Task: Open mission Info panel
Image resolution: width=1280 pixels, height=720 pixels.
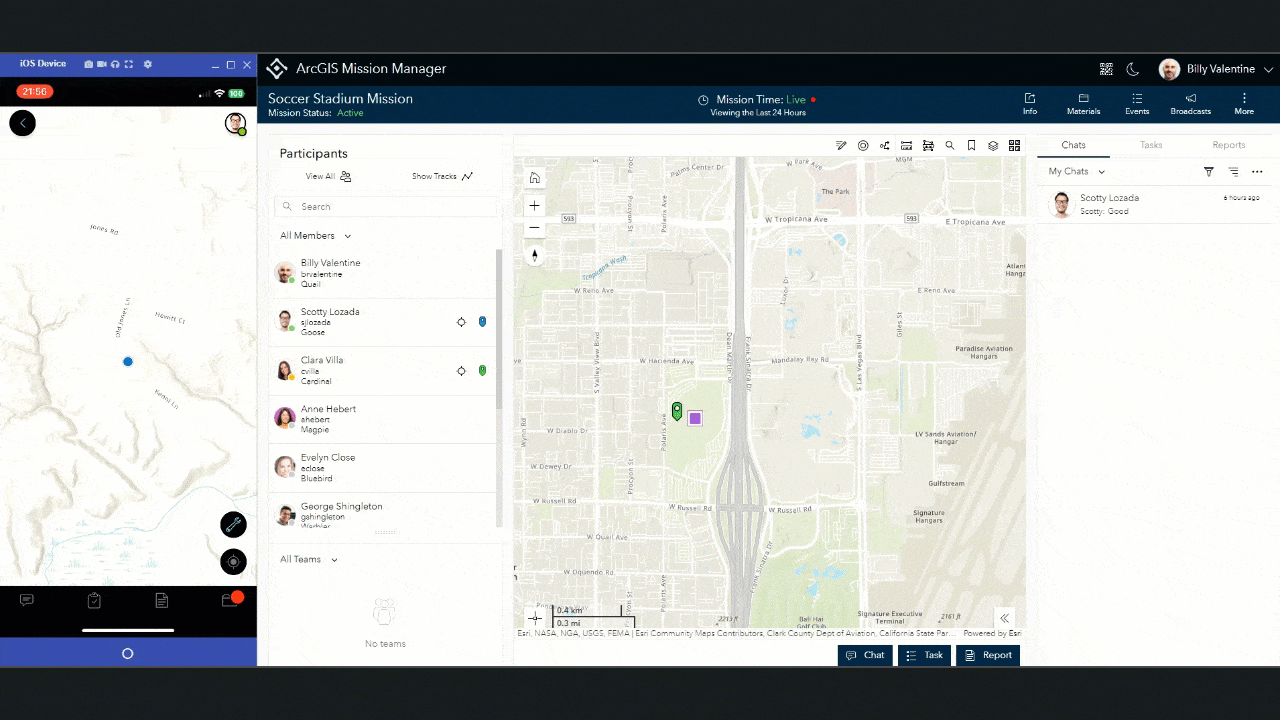Action: click(x=1030, y=104)
